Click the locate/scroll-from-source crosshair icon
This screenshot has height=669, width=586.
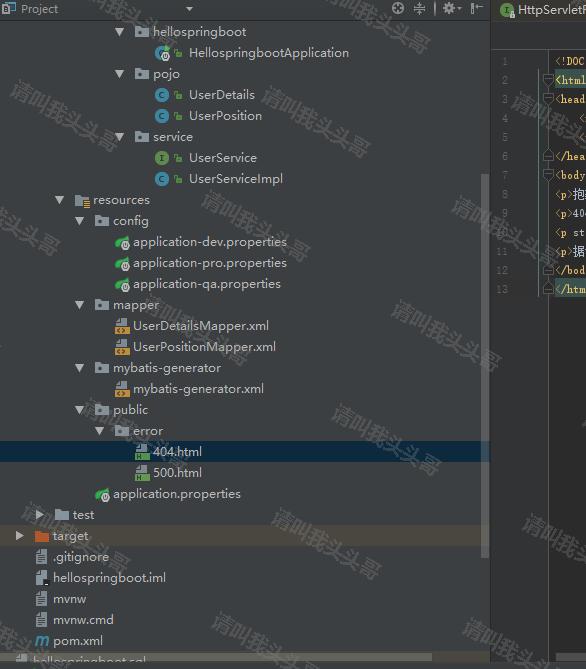[x=398, y=9]
